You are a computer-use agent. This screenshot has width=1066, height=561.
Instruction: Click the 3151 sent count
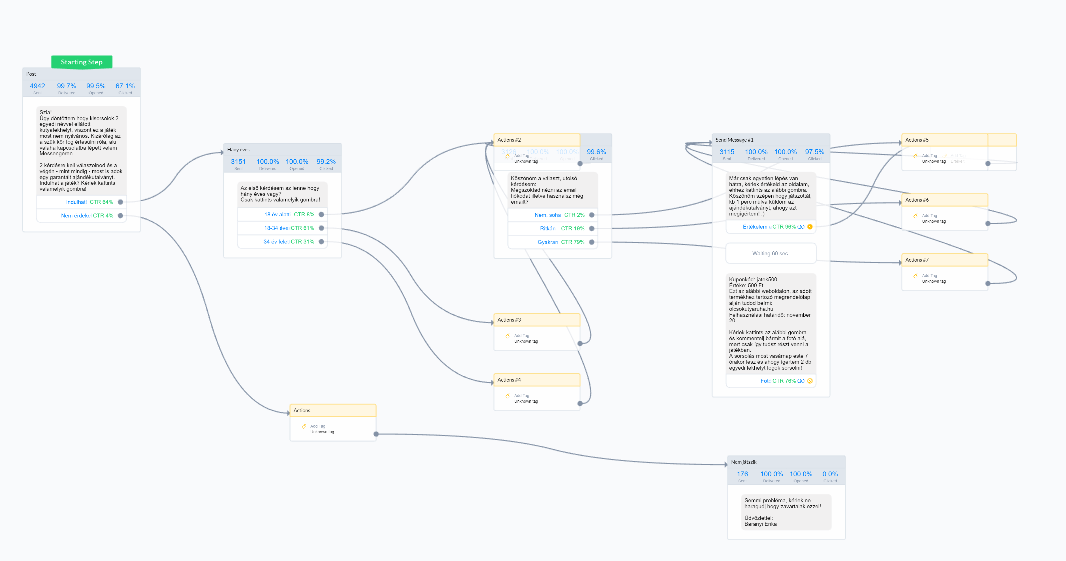tap(238, 163)
